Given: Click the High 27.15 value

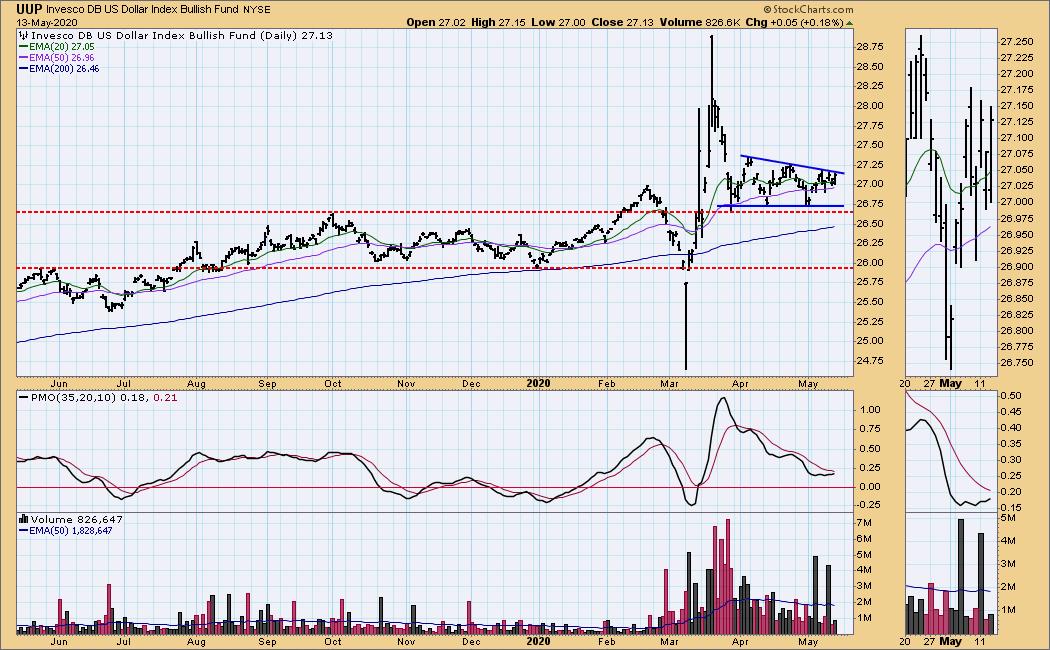Looking at the screenshot, I should click(498, 22).
